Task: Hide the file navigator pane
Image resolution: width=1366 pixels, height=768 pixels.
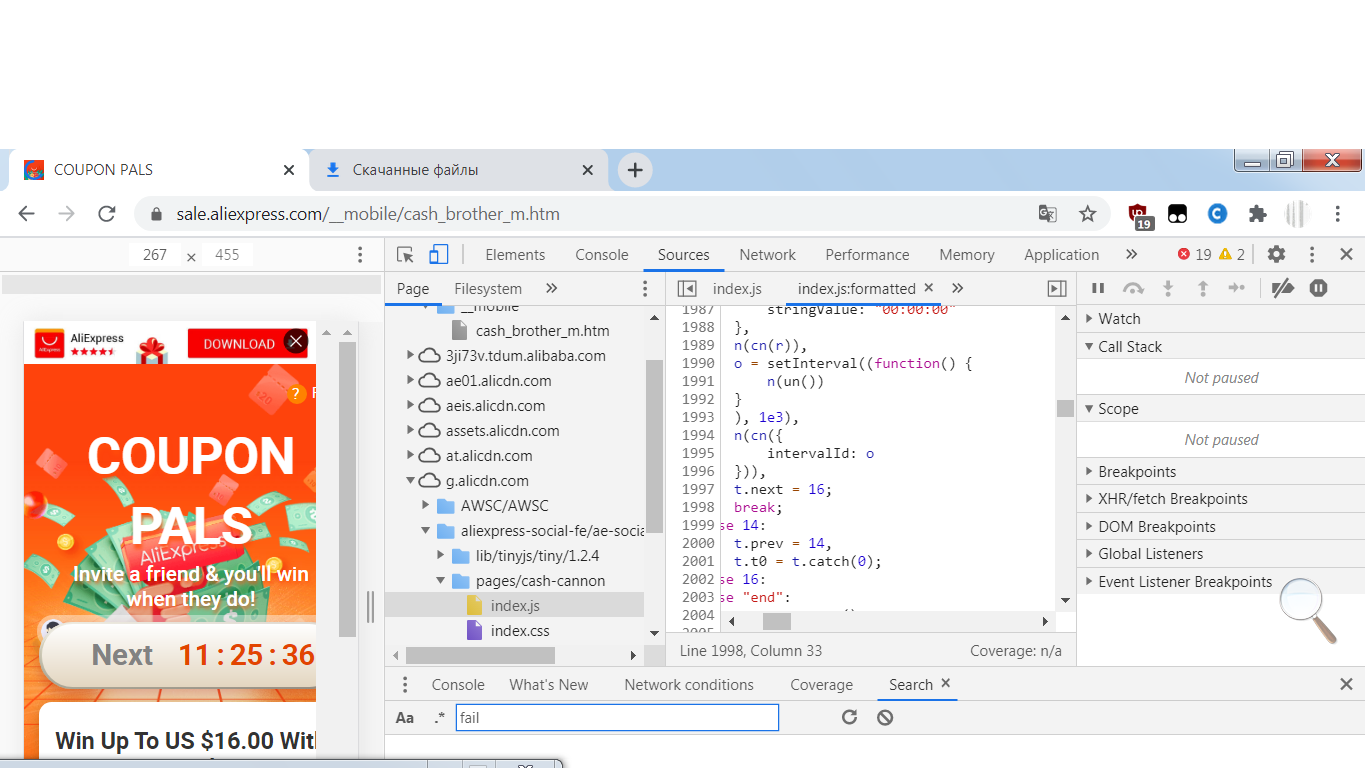Action: [687, 289]
